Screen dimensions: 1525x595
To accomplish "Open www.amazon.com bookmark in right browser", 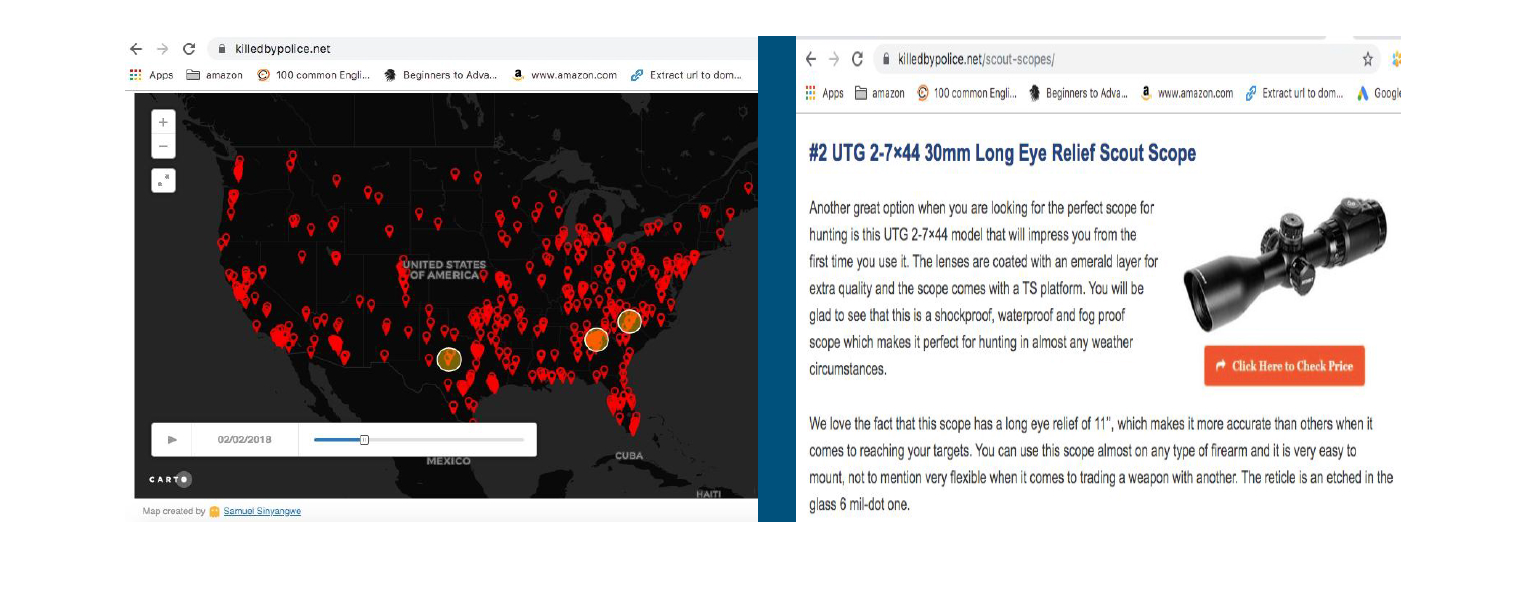I will (x=1186, y=93).
